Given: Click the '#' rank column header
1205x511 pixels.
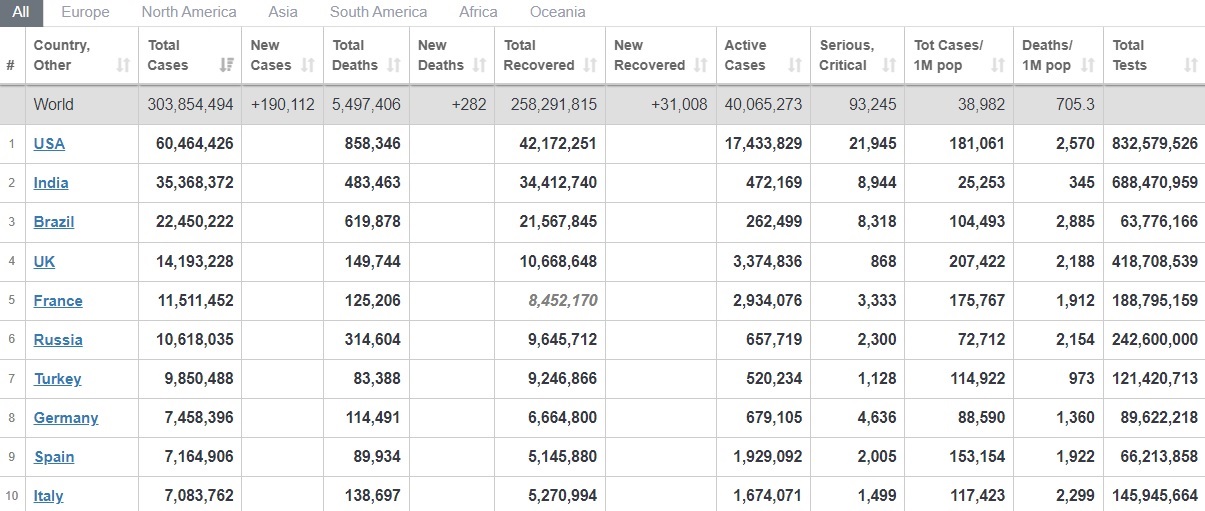Looking at the screenshot, I should (x=10, y=65).
